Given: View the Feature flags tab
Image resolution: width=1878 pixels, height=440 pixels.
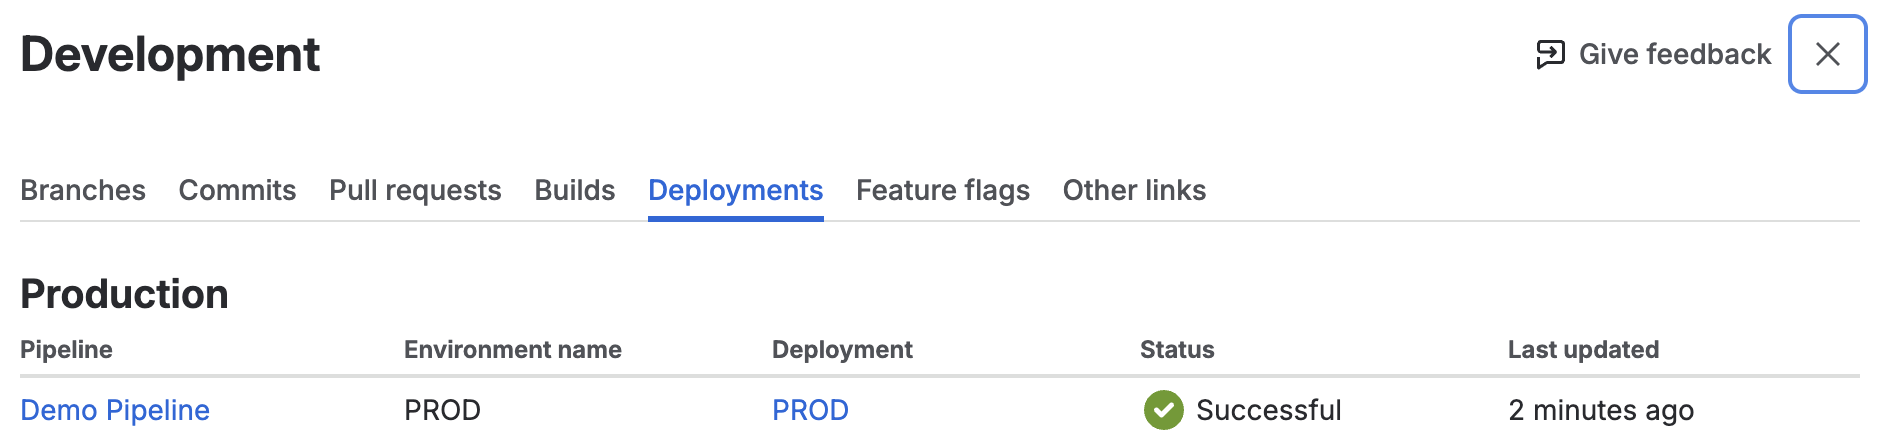Looking at the screenshot, I should pos(942,190).
